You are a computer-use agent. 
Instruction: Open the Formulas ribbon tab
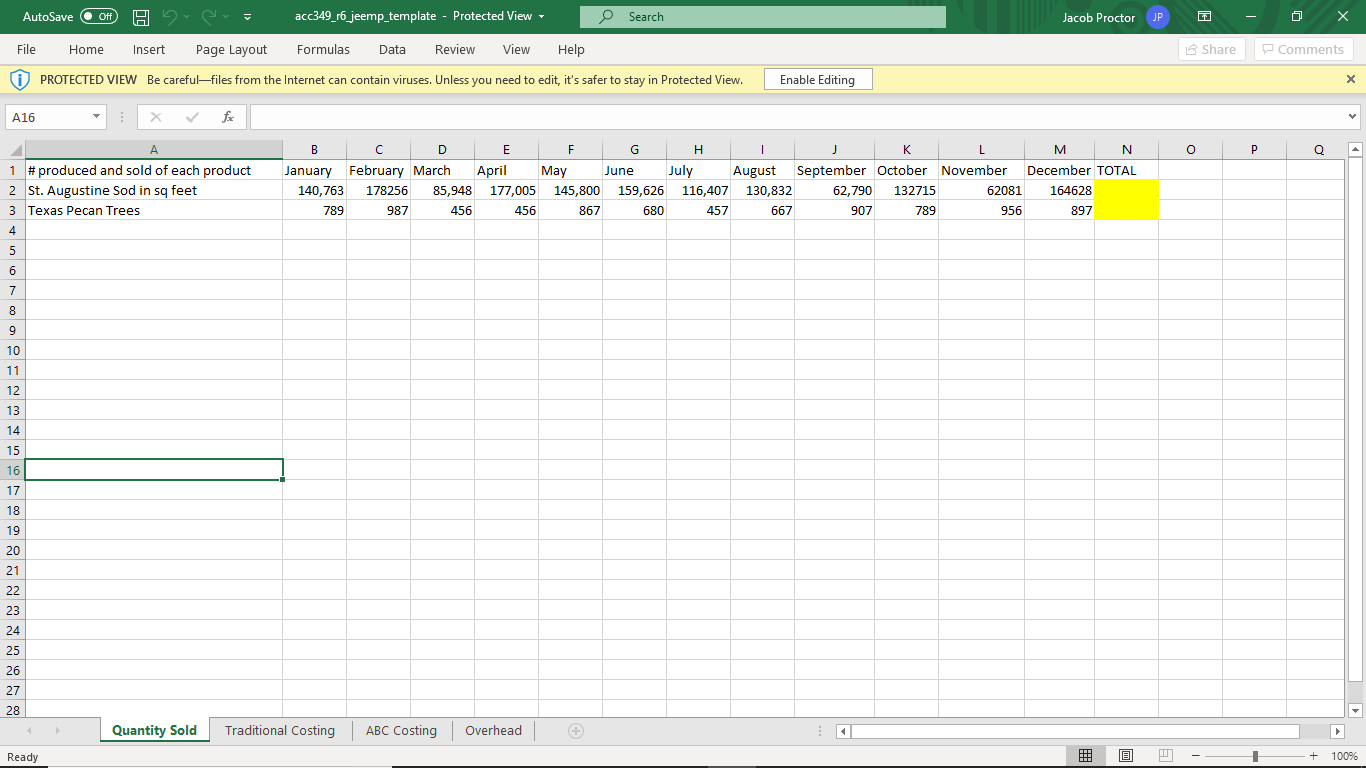[323, 49]
